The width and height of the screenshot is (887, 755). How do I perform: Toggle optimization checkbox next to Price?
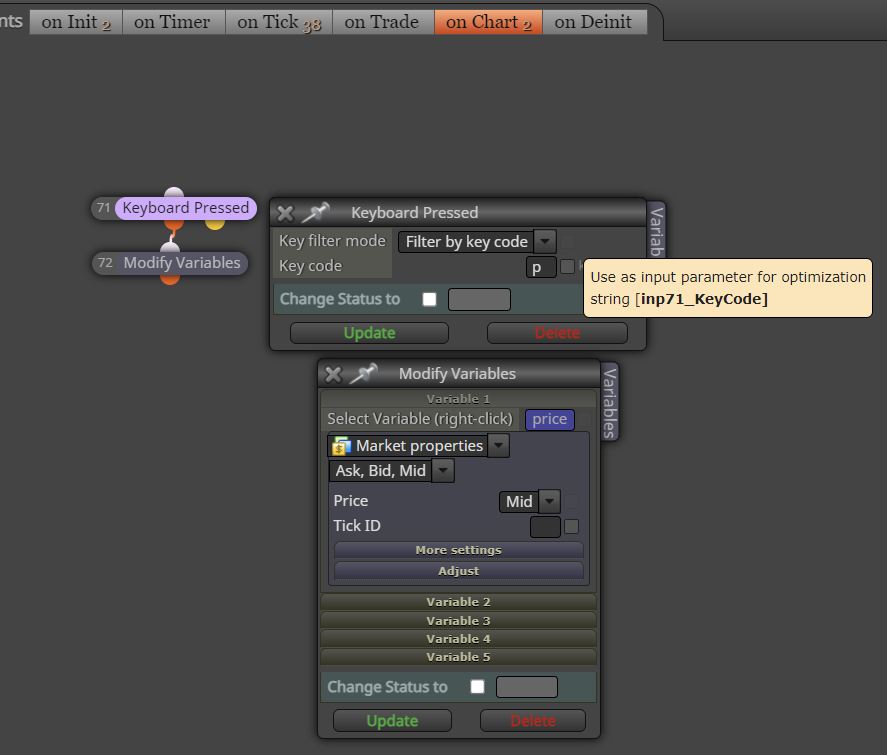tap(572, 501)
